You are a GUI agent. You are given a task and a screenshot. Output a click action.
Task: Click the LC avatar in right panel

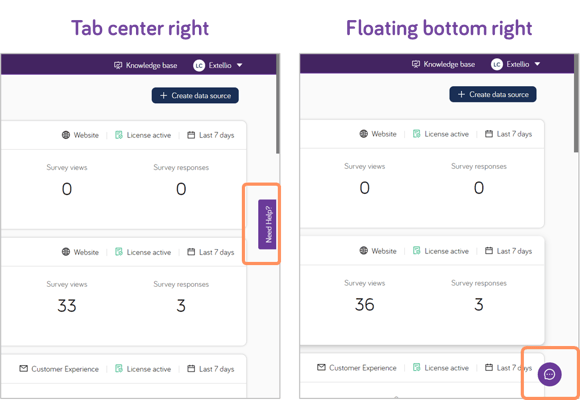[x=497, y=65]
